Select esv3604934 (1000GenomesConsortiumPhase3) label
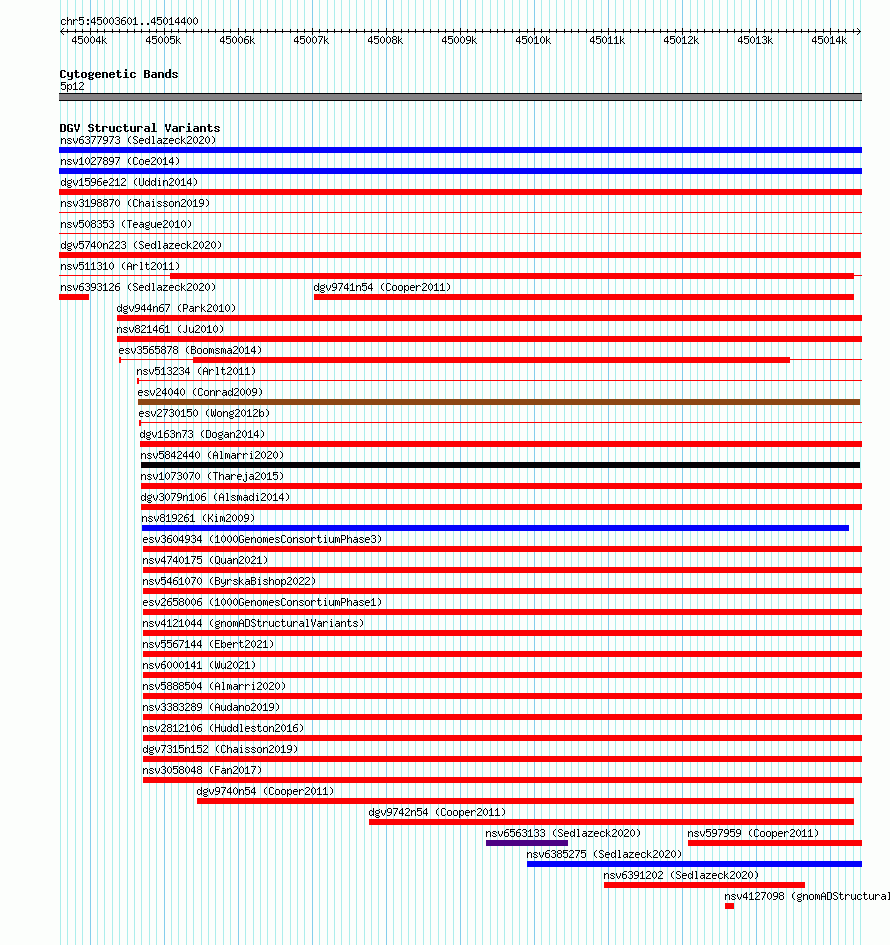This screenshot has width=890, height=945. pos(262,540)
